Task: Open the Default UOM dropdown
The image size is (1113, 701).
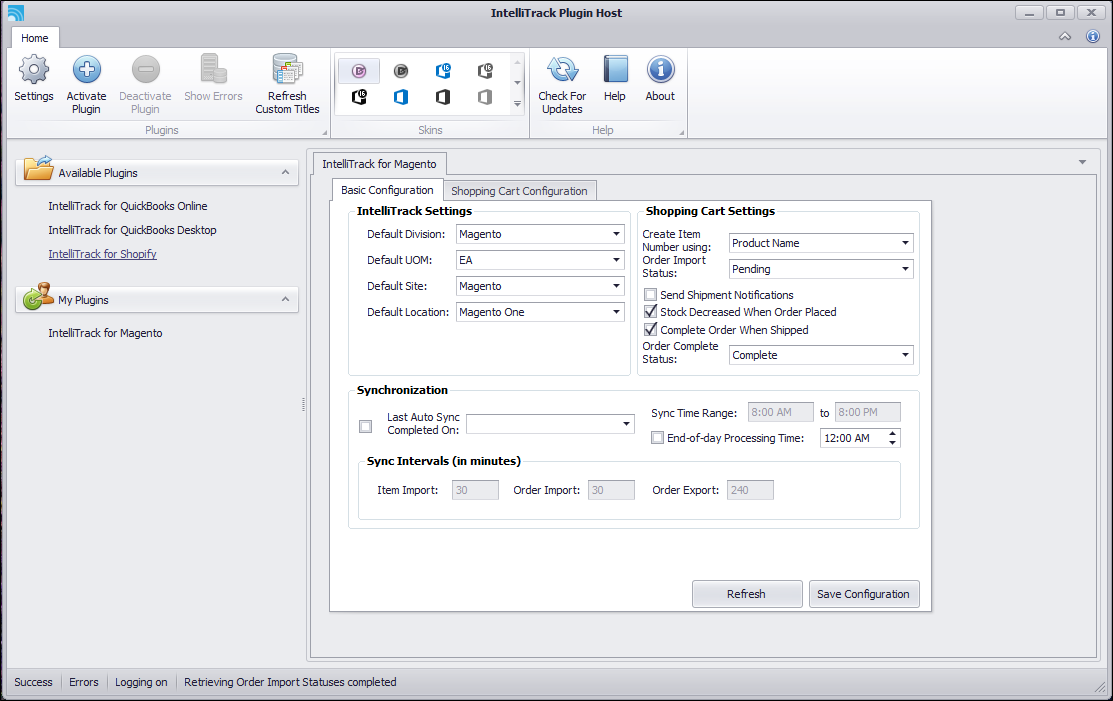Action: tap(616, 260)
